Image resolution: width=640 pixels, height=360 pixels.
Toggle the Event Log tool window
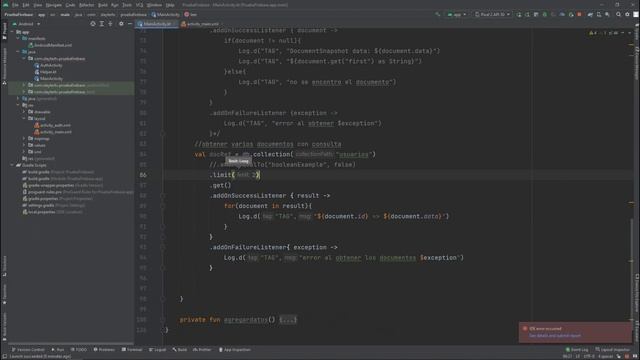pyautogui.click(x=577, y=350)
